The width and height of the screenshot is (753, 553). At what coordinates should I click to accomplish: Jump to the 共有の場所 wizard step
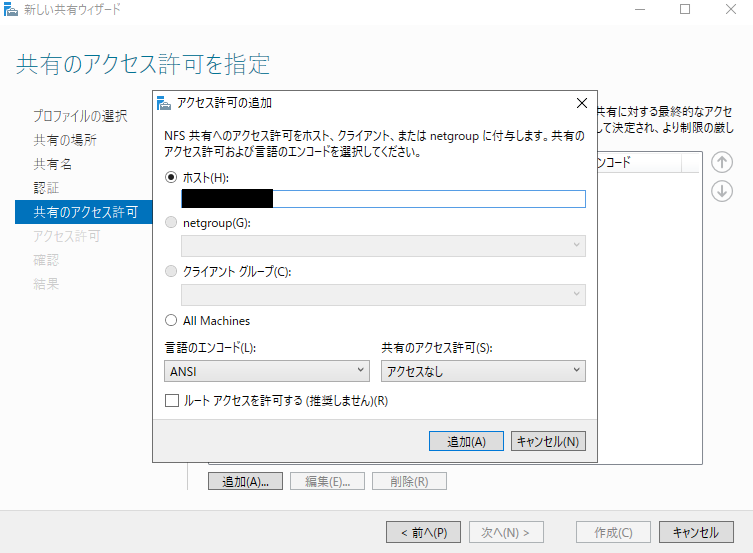point(65,140)
